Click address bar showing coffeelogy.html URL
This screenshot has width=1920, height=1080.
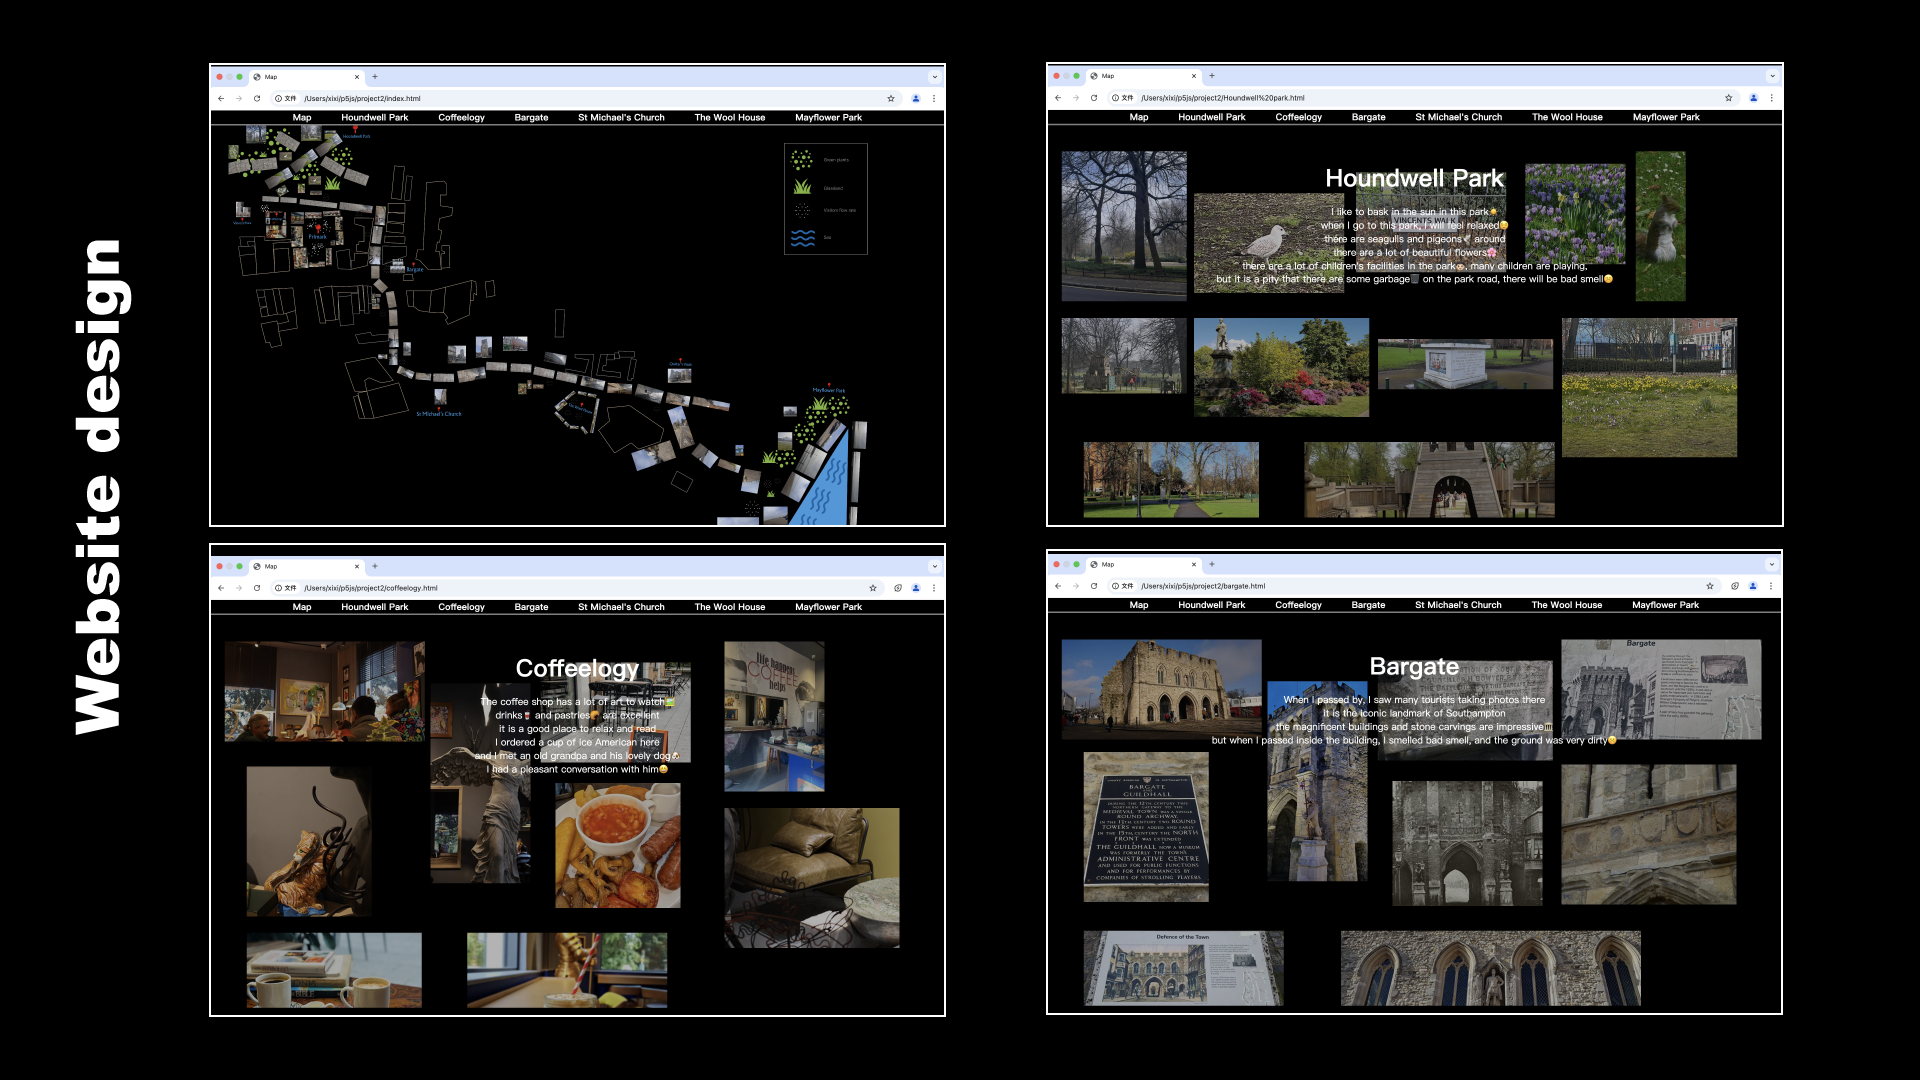[x=575, y=588]
